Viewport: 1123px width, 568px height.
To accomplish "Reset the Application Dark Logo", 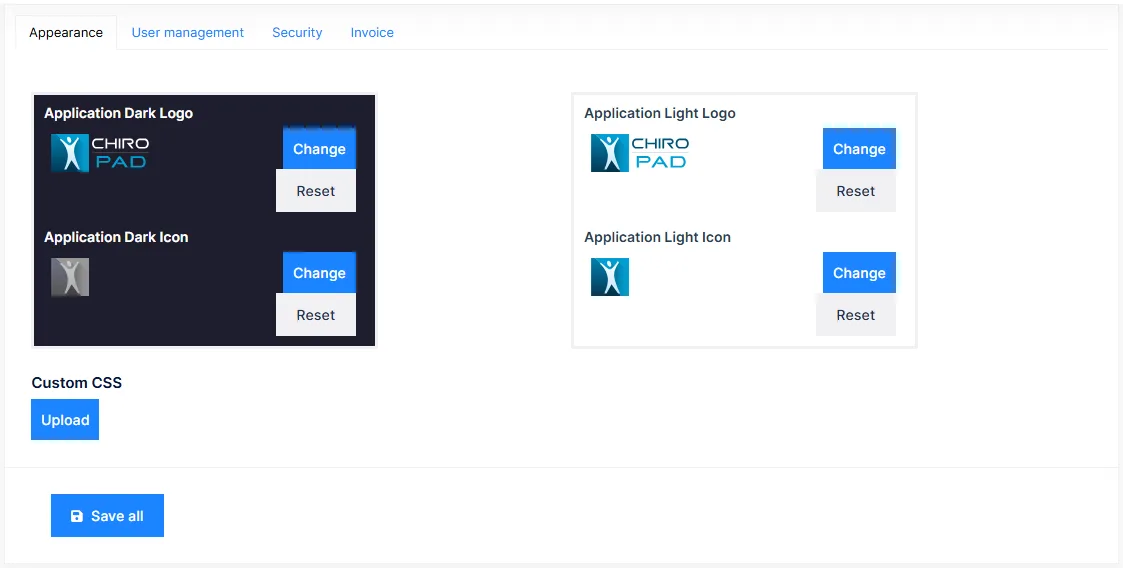I will [316, 191].
